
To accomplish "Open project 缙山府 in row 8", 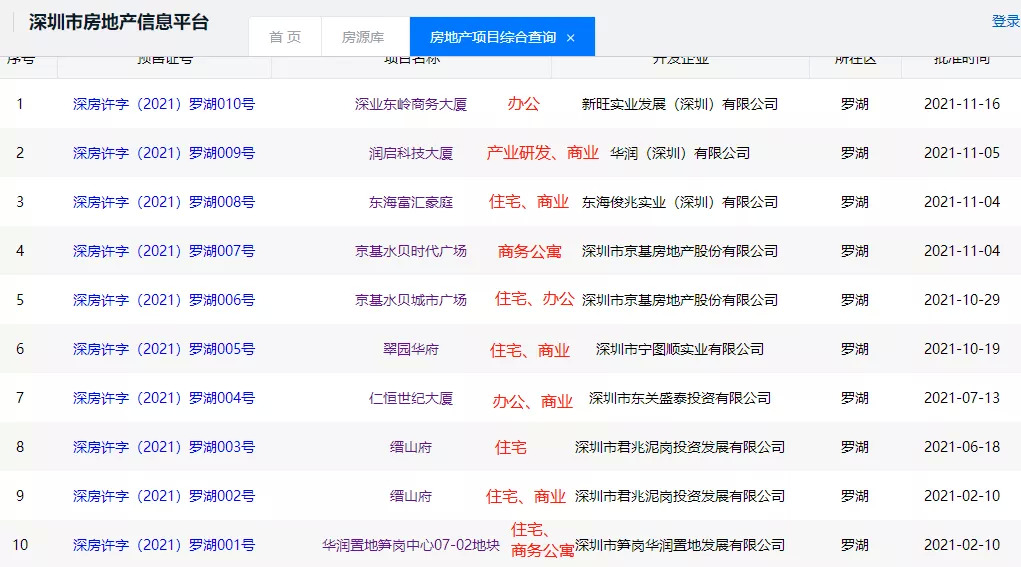I will coord(411,447).
